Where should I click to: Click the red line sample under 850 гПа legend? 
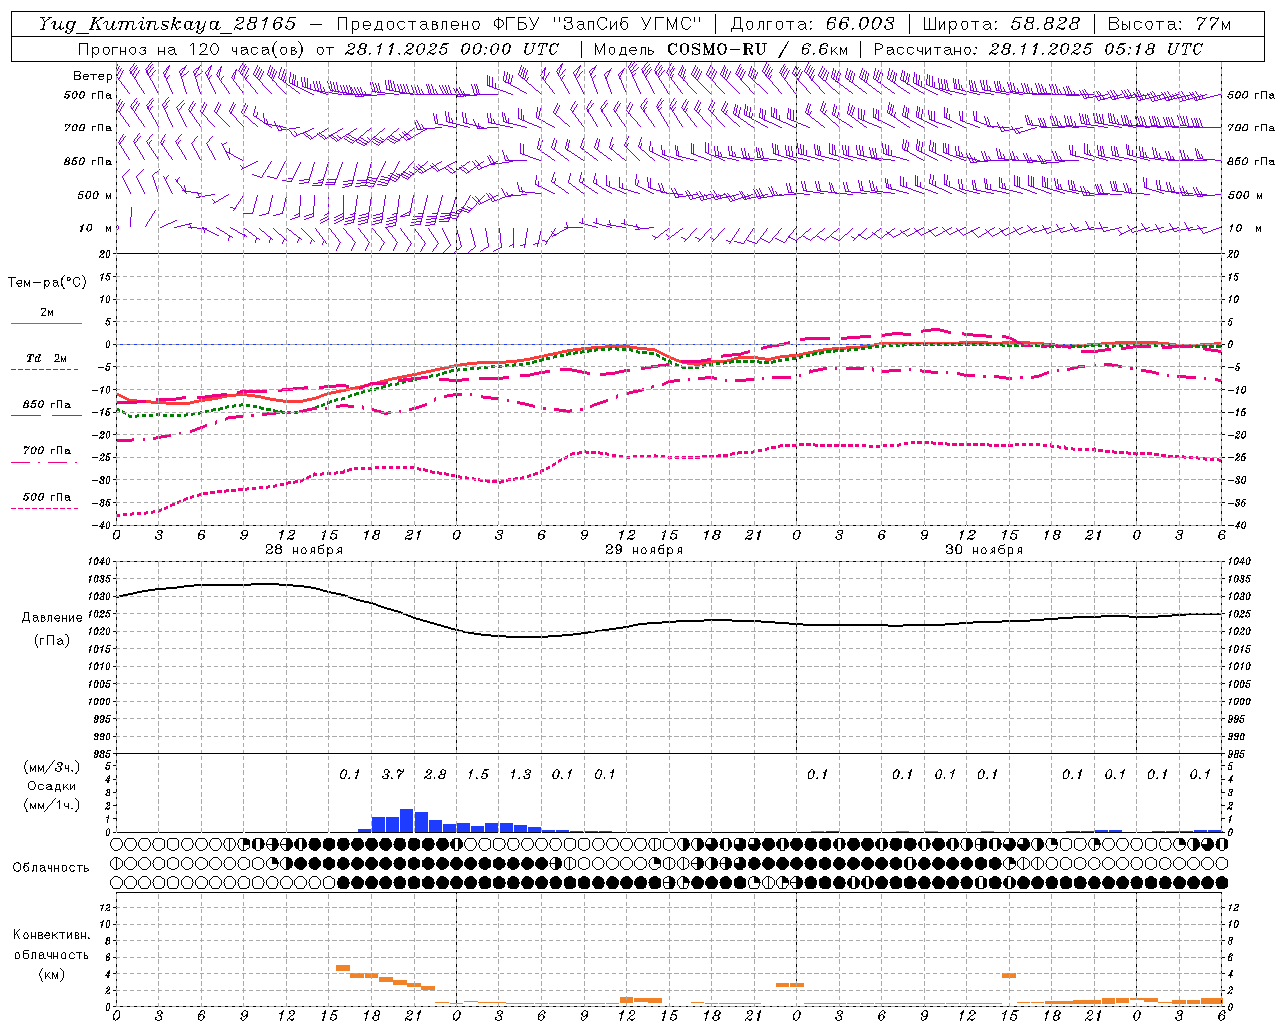tap(46, 415)
